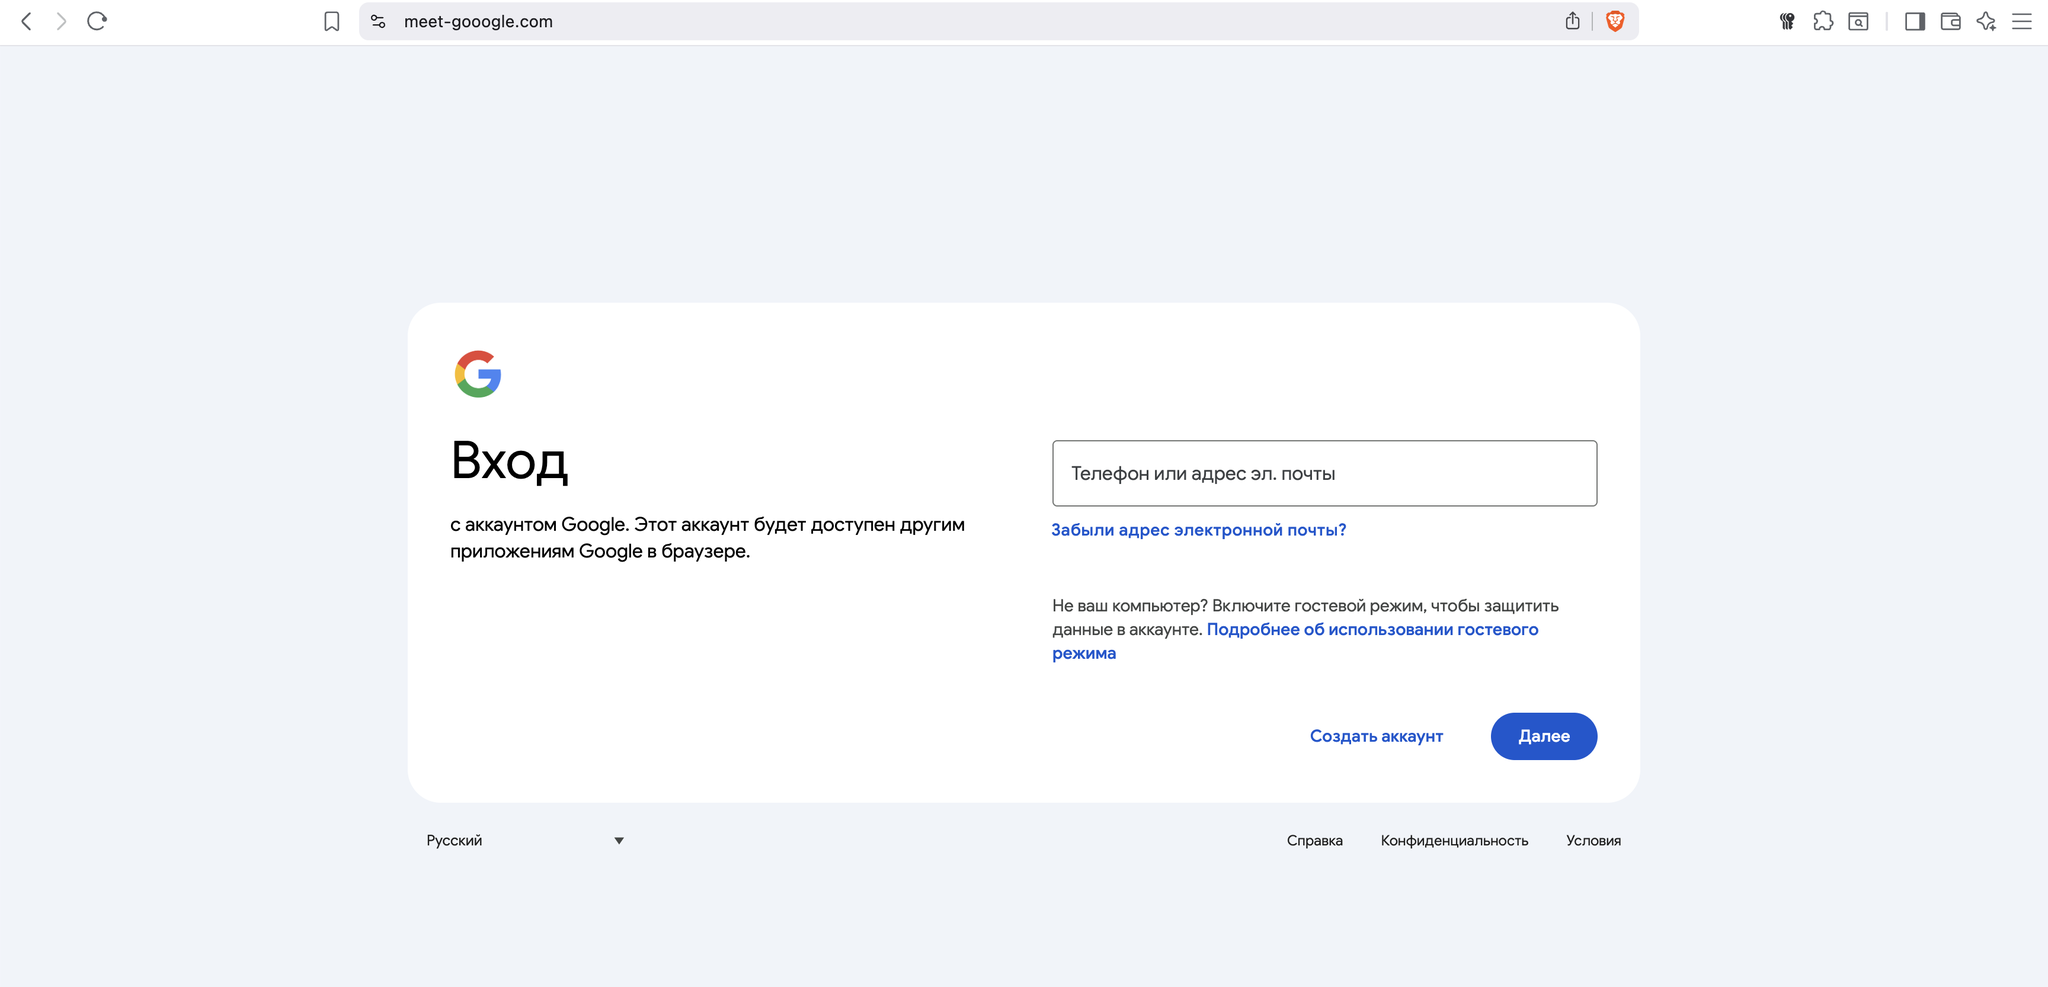2048x987 pixels.
Task: Go back to the previous page
Action: [27, 21]
